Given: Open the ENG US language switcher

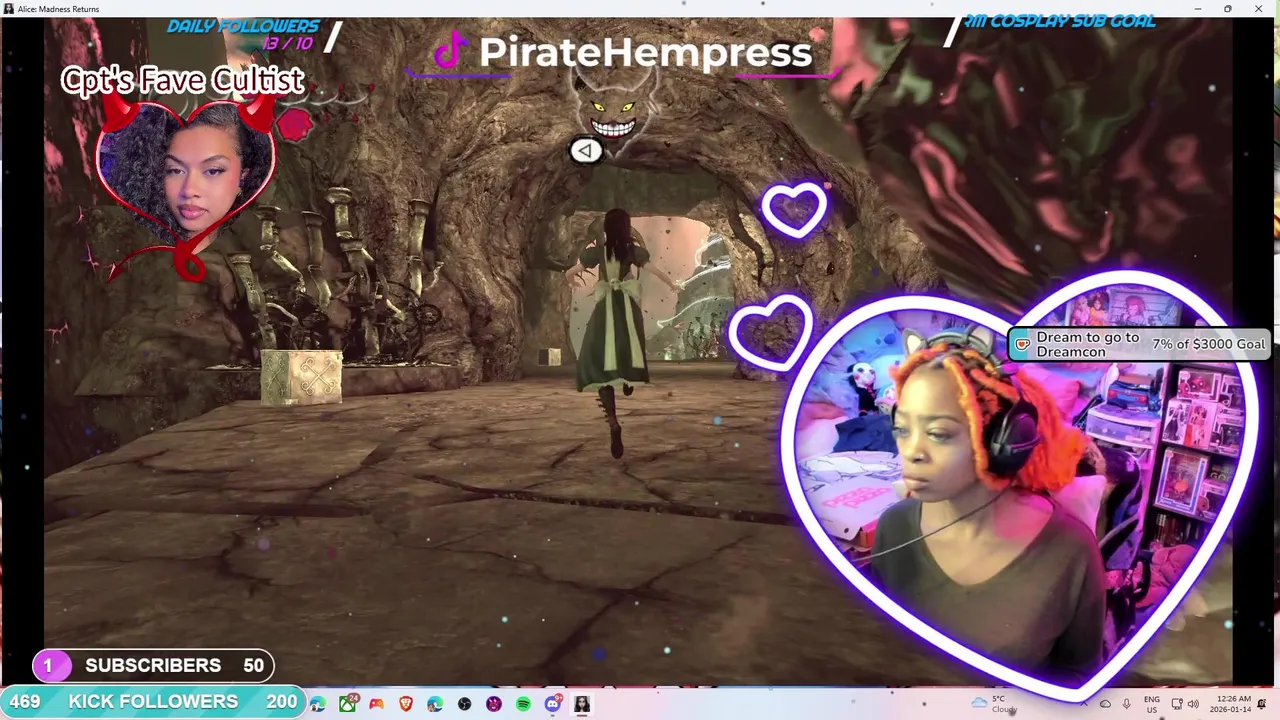Looking at the screenshot, I should click(x=1152, y=704).
